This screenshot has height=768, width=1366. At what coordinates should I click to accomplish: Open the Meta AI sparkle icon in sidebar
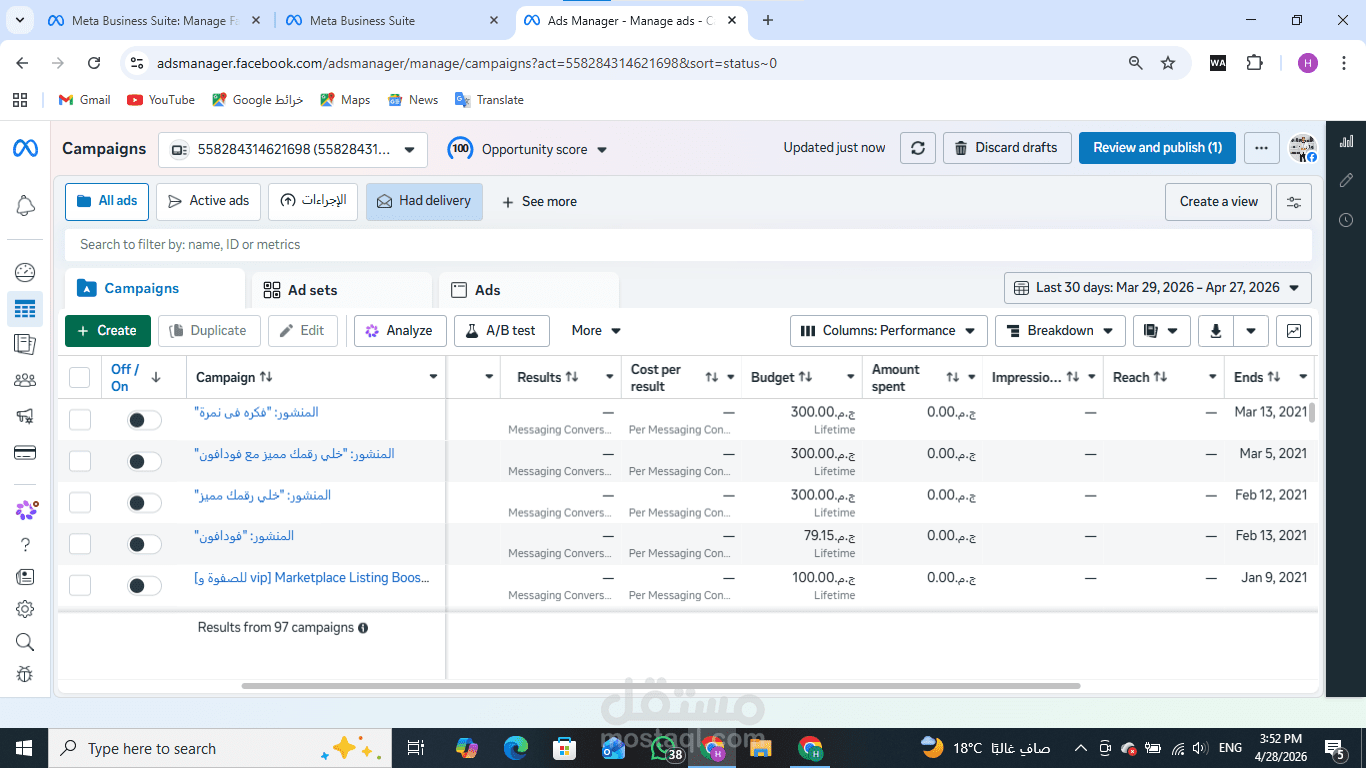[x=26, y=510]
